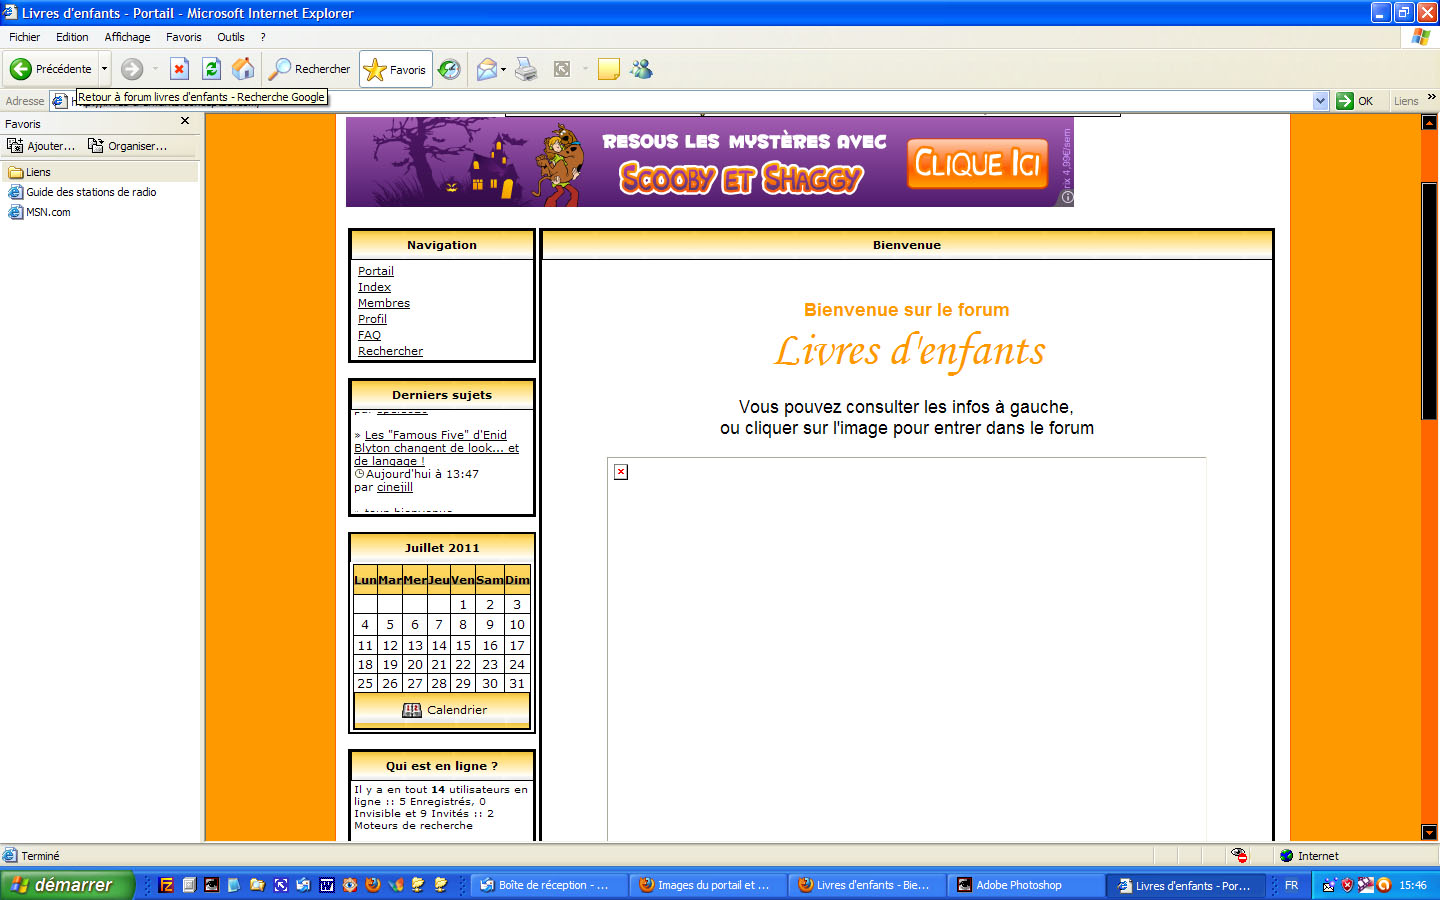Click the page scrollbar up arrow
Screen dimensions: 1440x900
1429,122
